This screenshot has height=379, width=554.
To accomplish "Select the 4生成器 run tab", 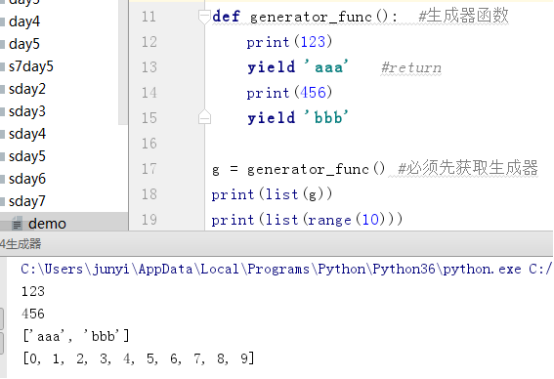I will coord(20,244).
